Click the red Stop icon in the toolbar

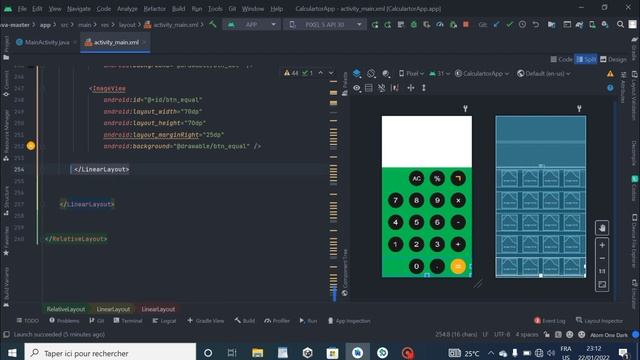tap(466, 24)
